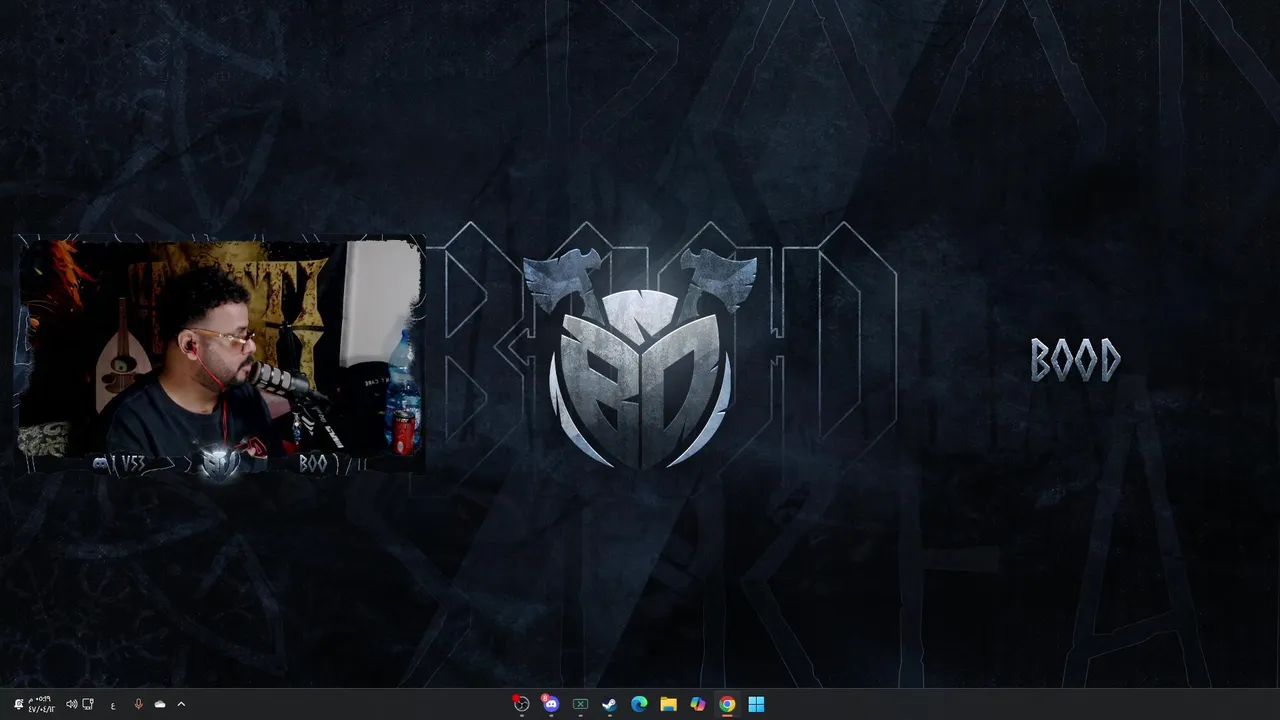Viewport: 1280px width, 720px height.
Task: Open the green X app on taskbar
Action: (x=580, y=704)
